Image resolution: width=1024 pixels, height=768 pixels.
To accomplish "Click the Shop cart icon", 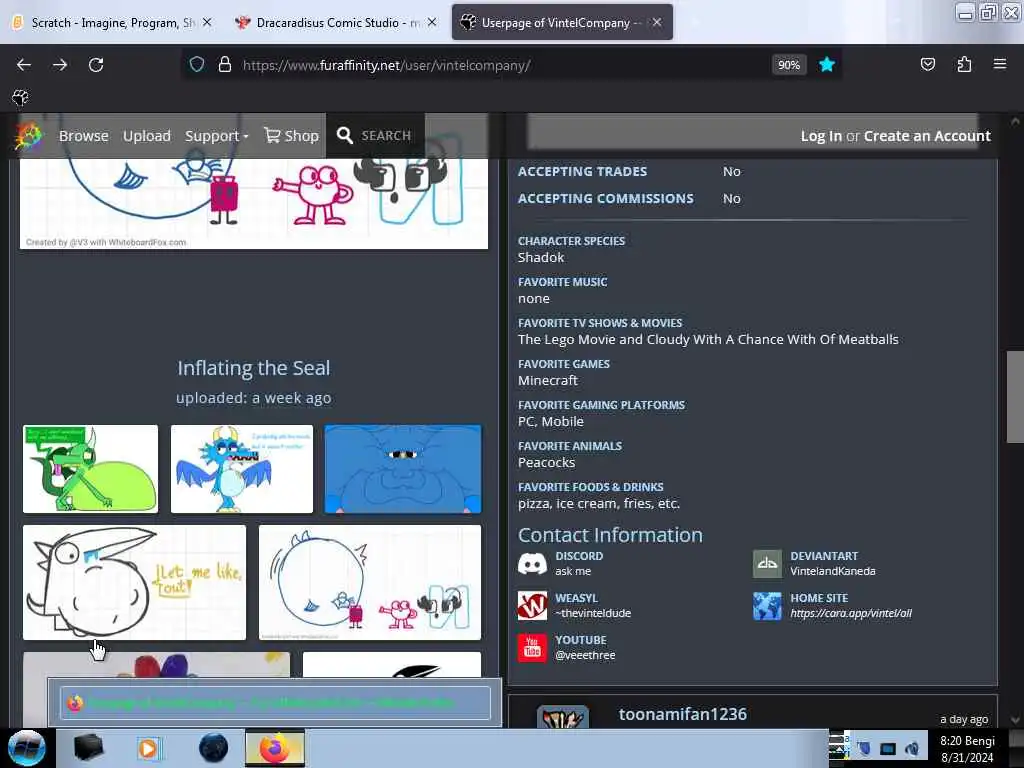I will [272, 135].
